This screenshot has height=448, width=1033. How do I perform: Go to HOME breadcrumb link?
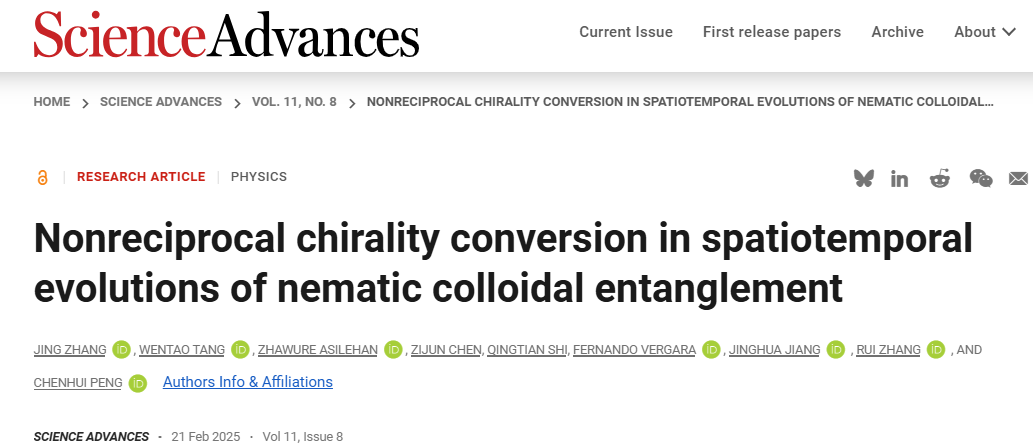[52, 102]
